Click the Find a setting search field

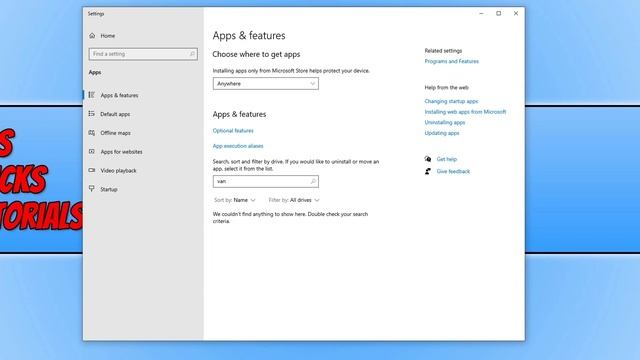[x=143, y=54]
